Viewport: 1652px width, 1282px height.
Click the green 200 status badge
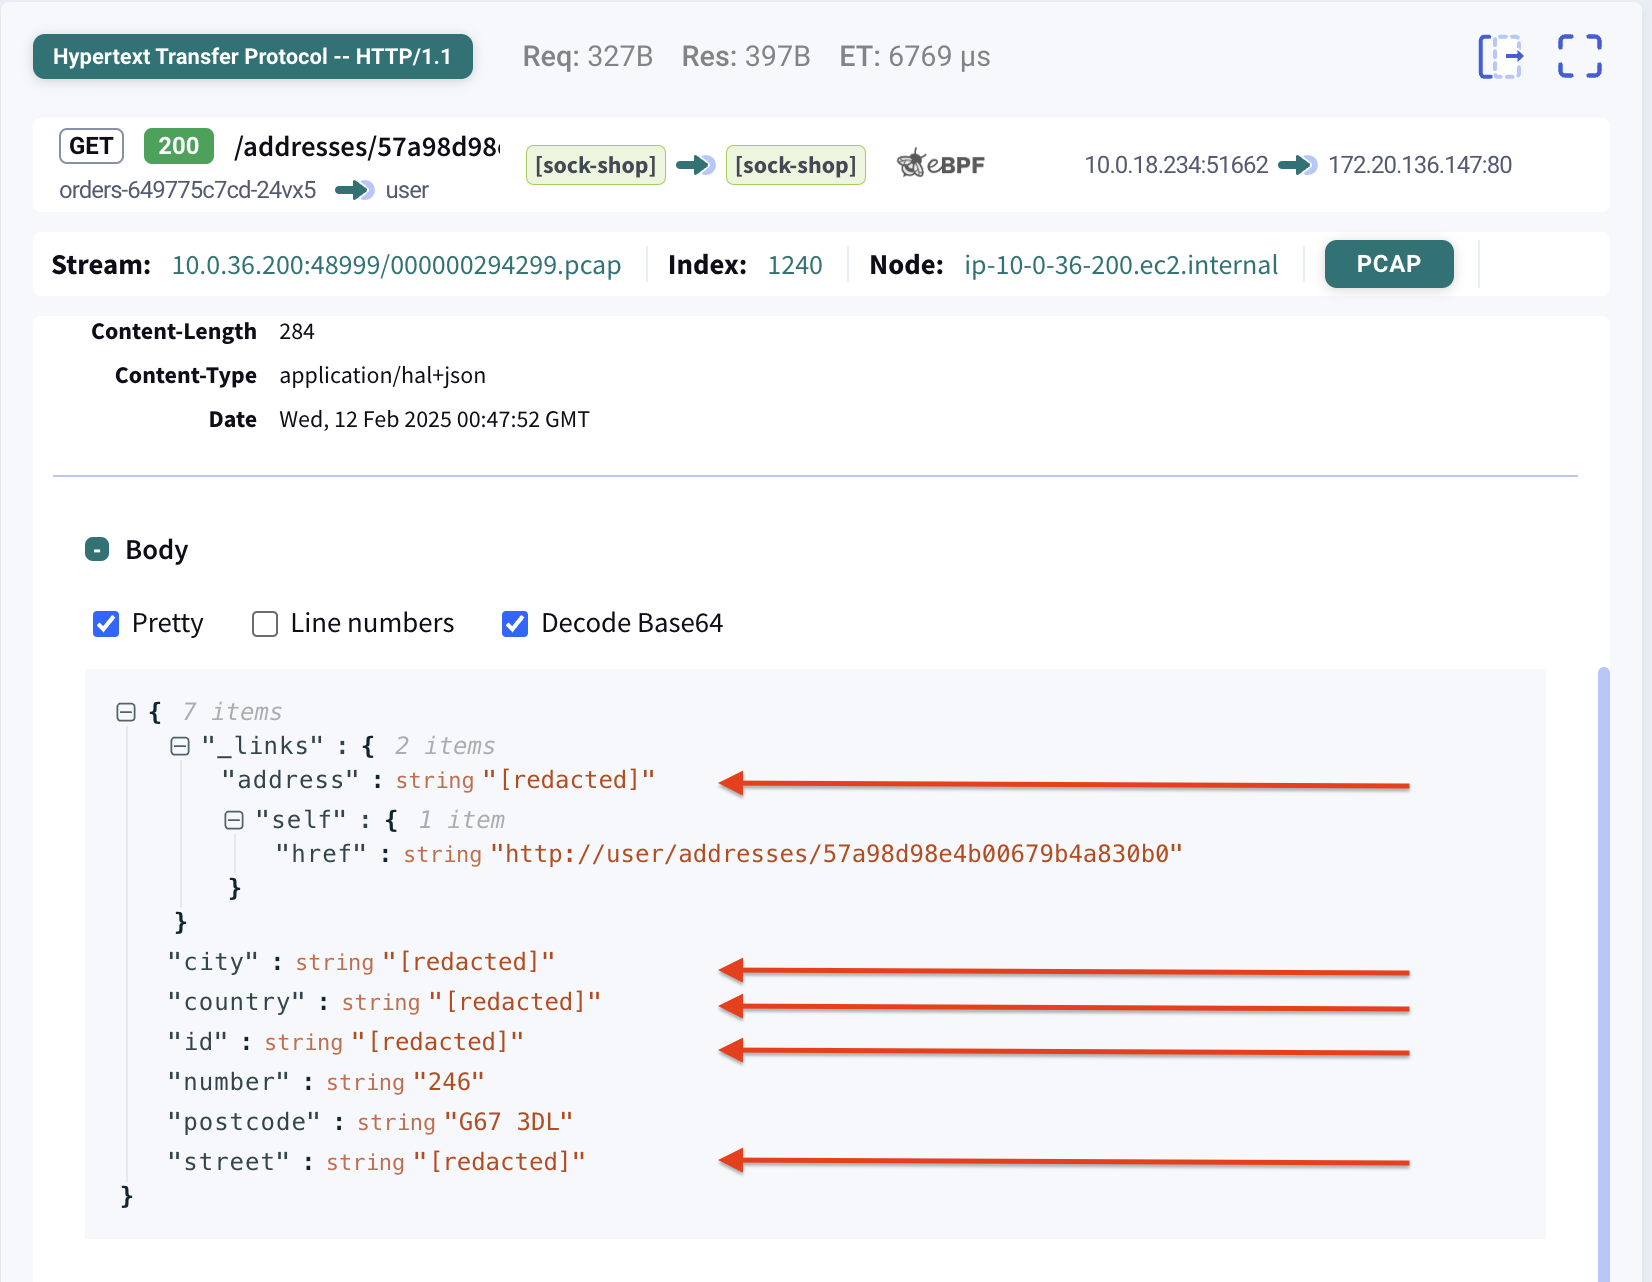(x=178, y=146)
